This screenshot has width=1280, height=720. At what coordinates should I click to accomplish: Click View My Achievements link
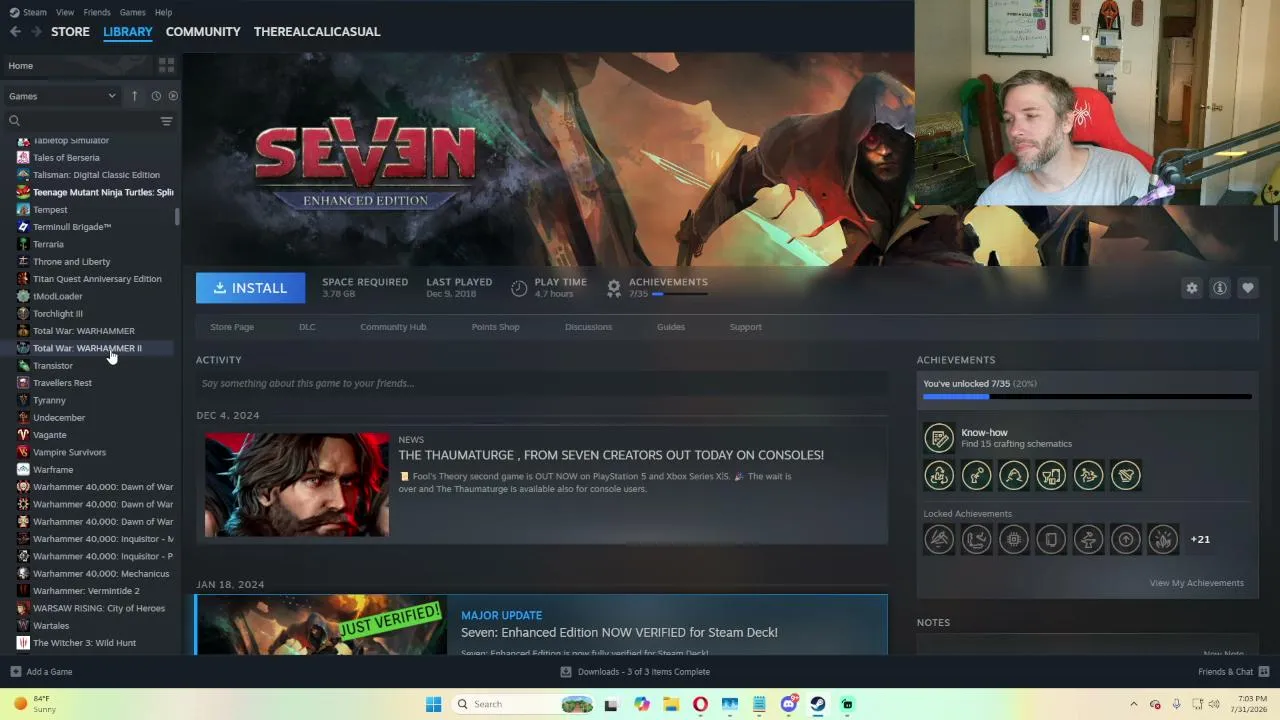click(1196, 583)
